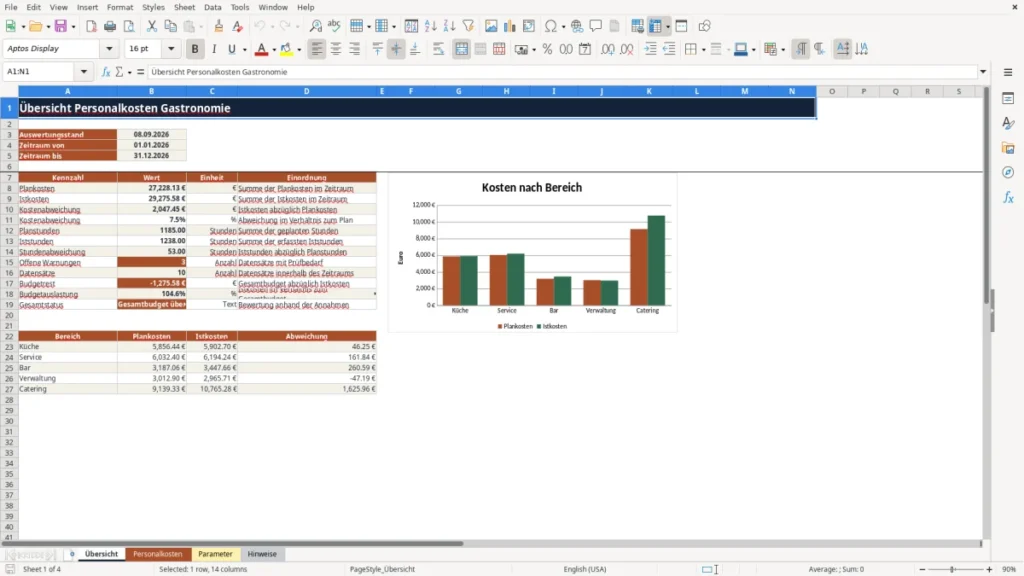Format as date with the calendar icon
The image size is (1024, 576).
(x=585, y=49)
